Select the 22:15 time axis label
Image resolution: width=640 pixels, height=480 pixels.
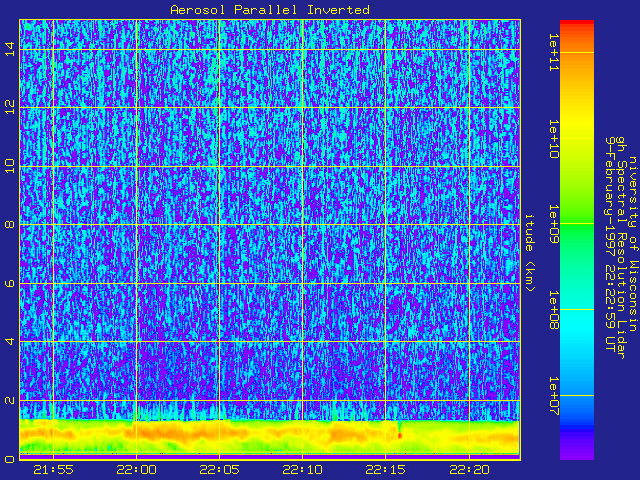(386, 470)
